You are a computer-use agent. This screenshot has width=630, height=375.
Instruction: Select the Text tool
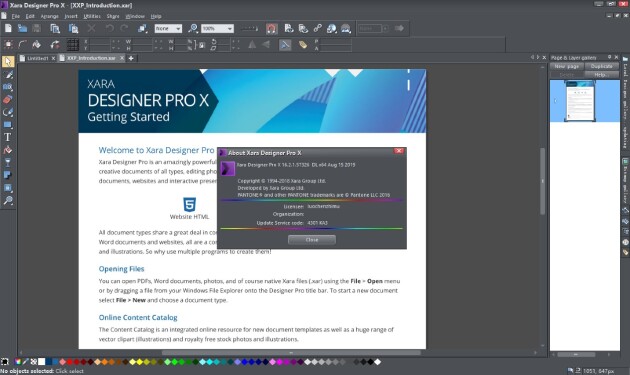[x=8, y=137]
